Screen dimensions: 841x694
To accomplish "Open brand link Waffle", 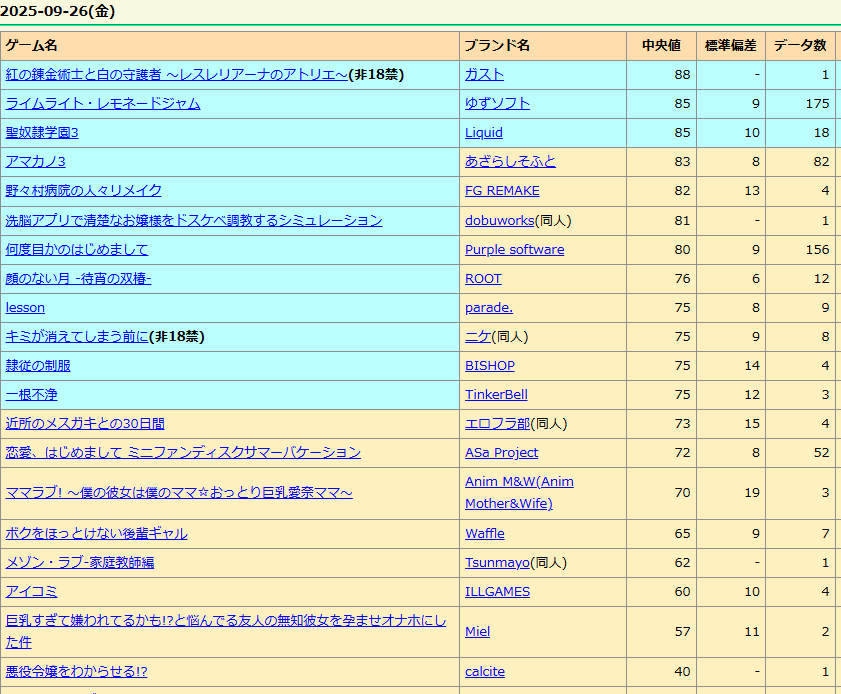I will tap(485, 533).
